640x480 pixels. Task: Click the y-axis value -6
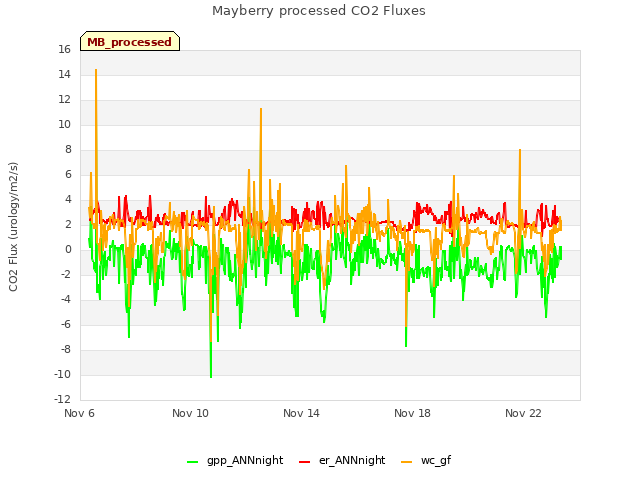coord(66,324)
